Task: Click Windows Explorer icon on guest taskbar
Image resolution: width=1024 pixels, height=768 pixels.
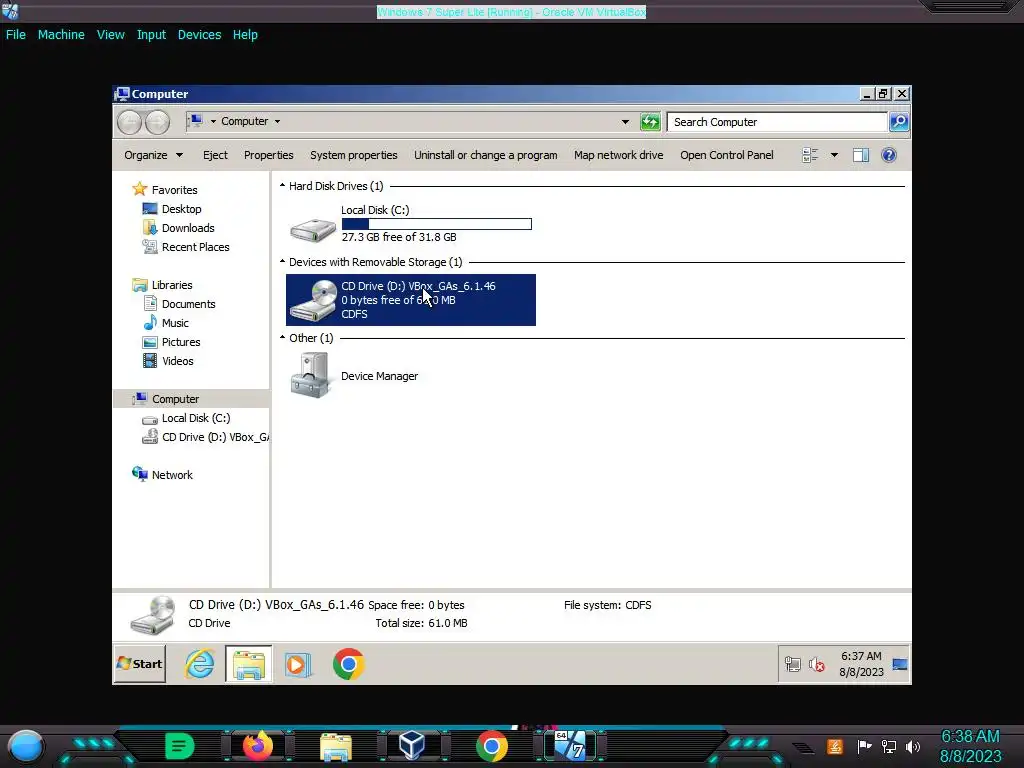Action: [249, 664]
